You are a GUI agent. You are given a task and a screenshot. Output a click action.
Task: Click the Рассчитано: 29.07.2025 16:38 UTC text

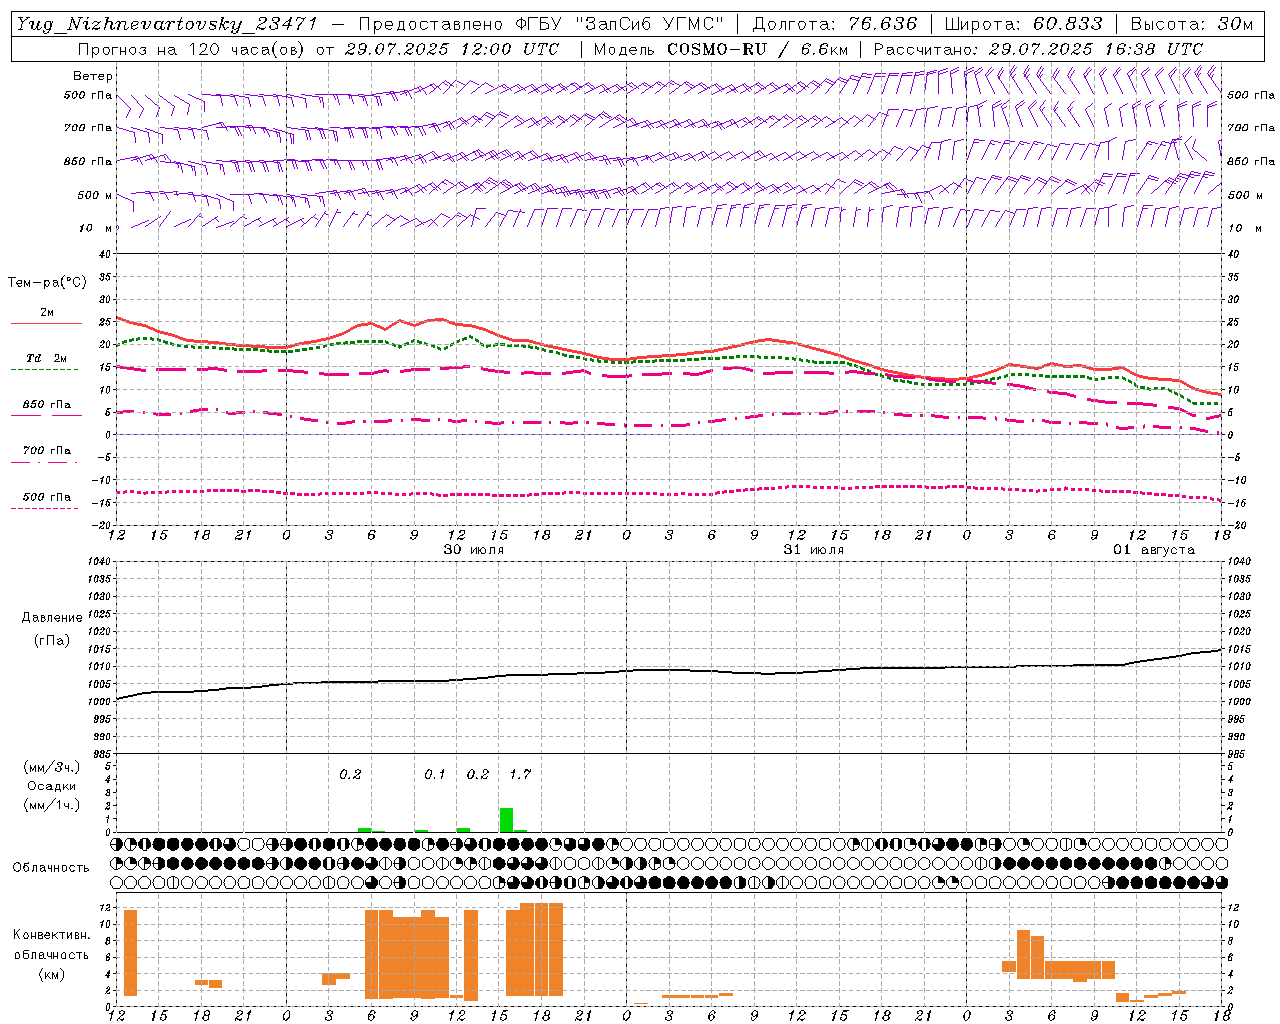(x=1038, y=49)
